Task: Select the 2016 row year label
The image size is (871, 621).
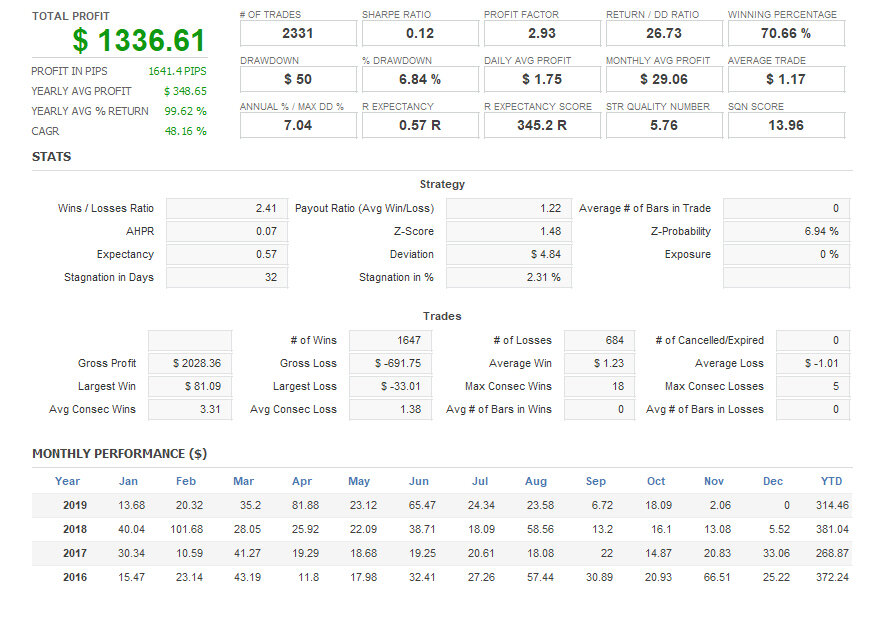Action: point(75,577)
